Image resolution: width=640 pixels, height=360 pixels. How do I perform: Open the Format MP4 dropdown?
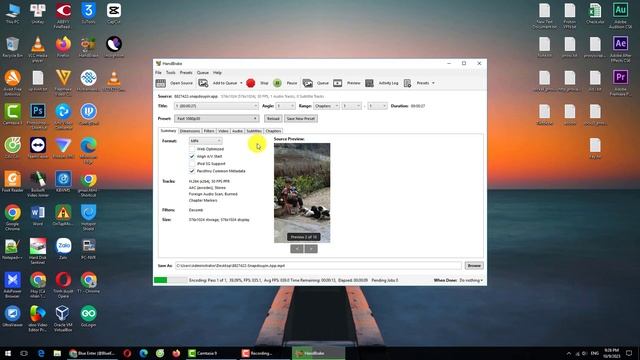tap(206, 141)
